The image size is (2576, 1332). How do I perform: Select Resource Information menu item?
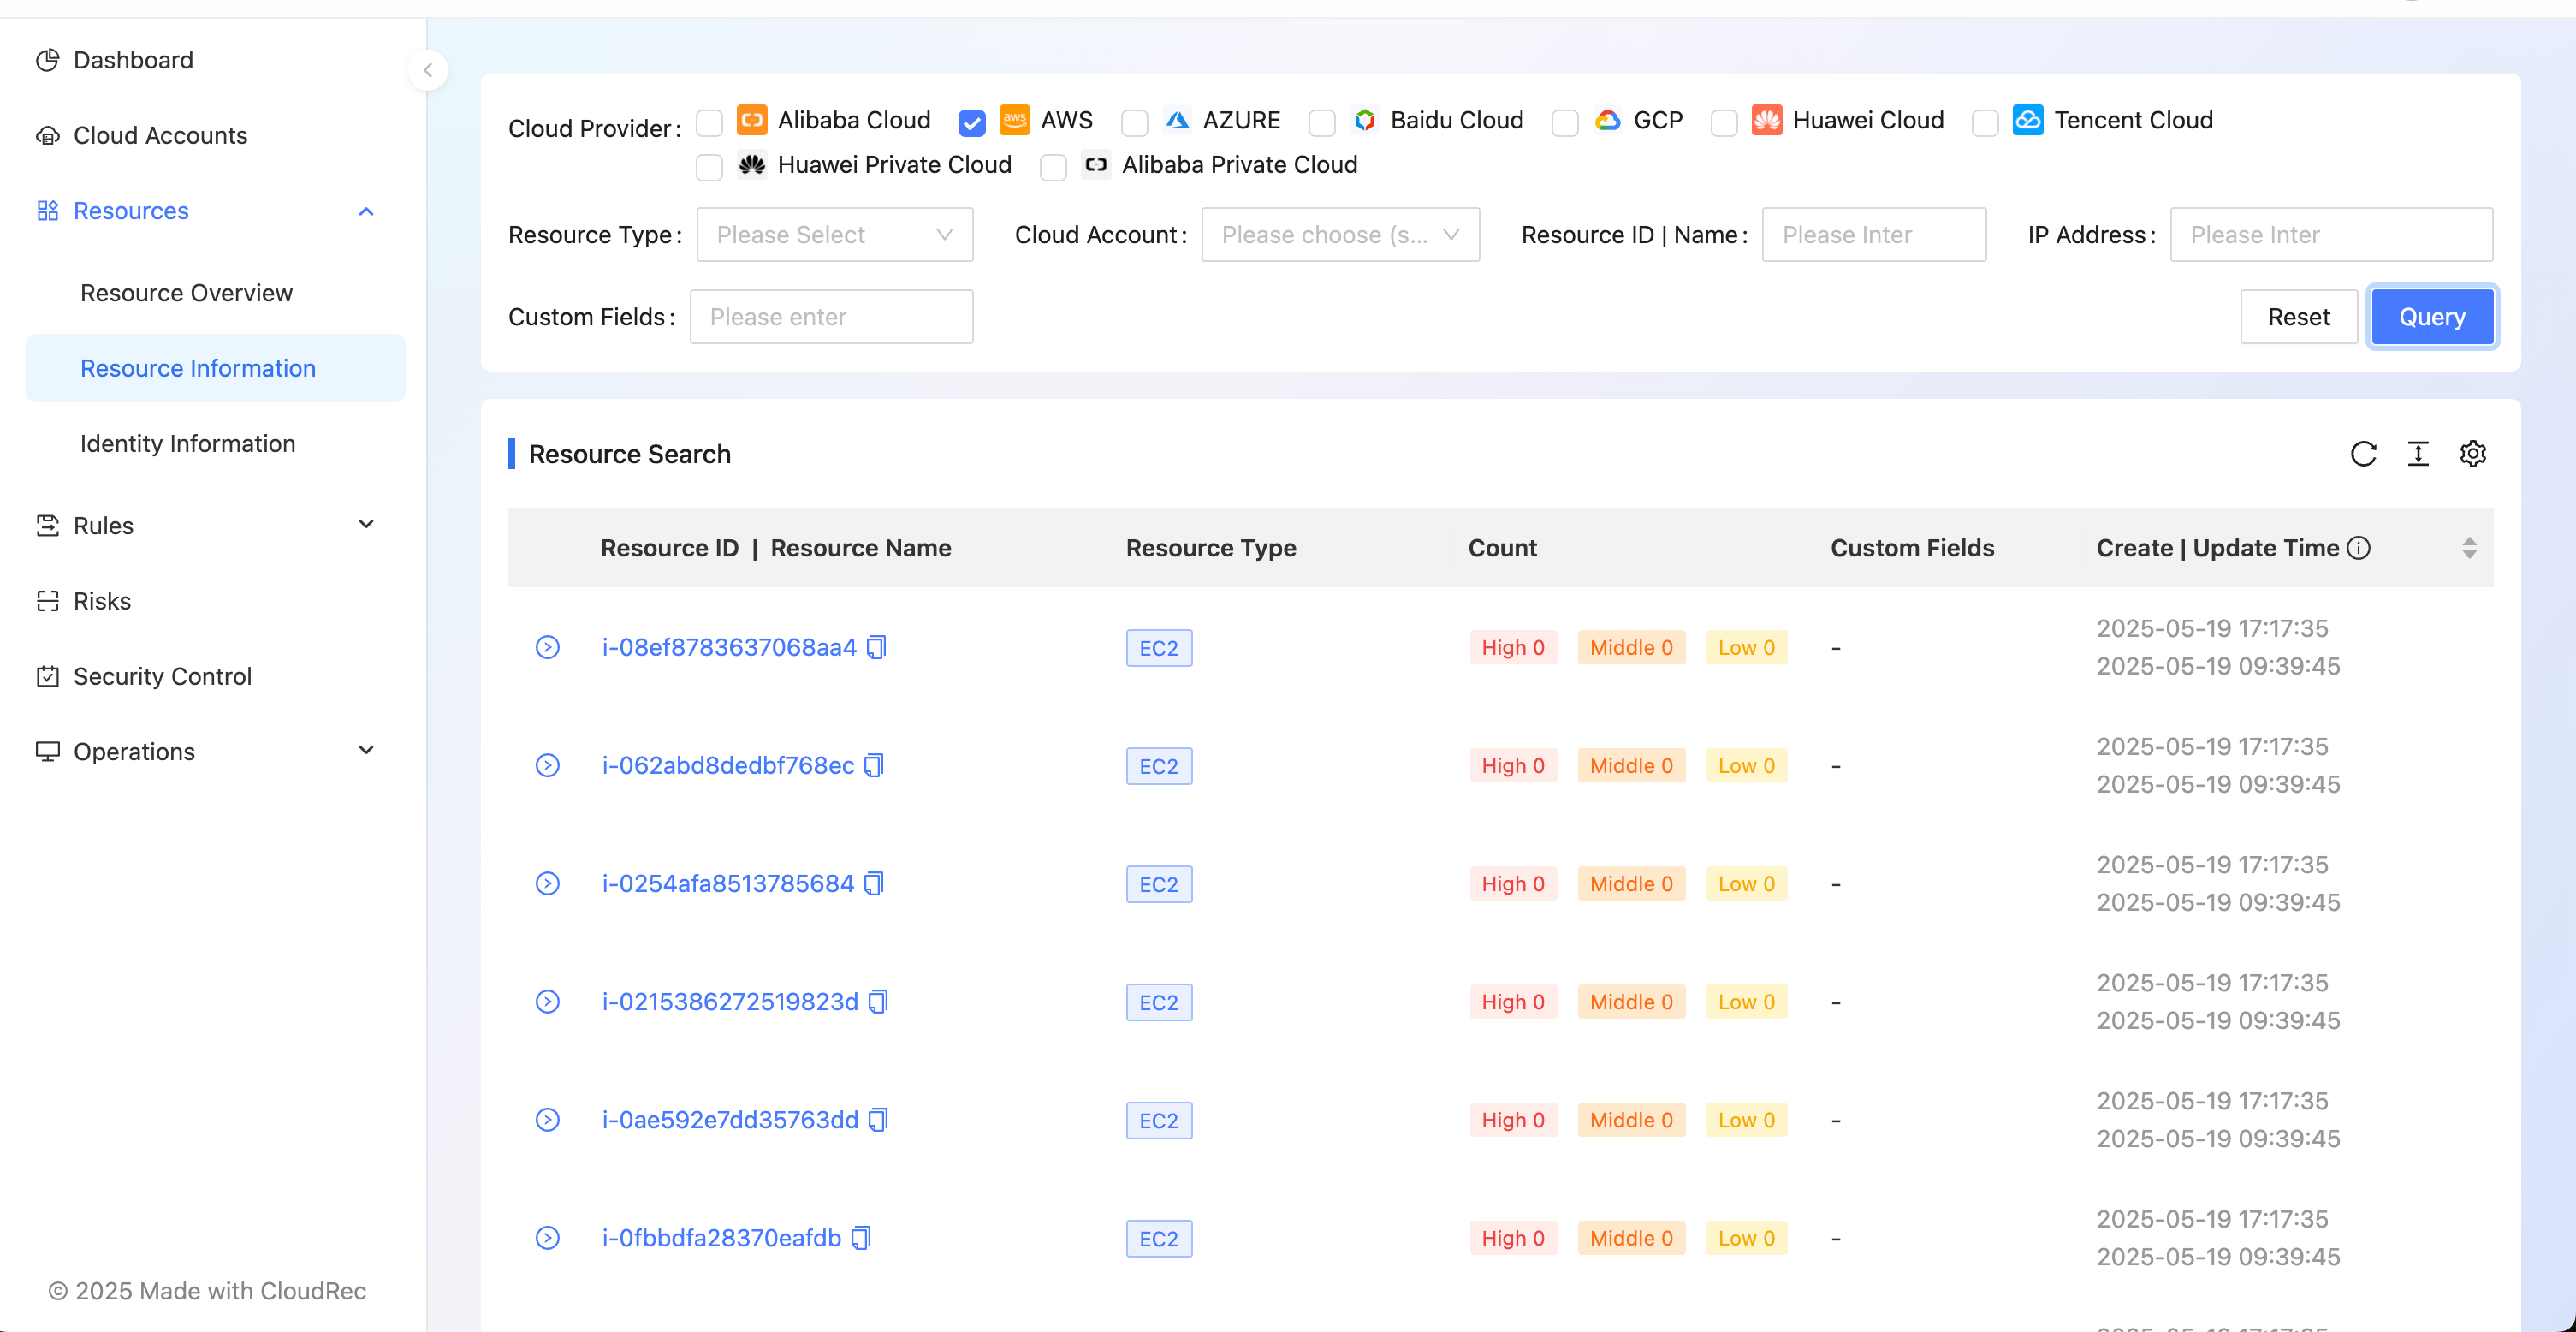pyautogui.click(x=215, y=368)
